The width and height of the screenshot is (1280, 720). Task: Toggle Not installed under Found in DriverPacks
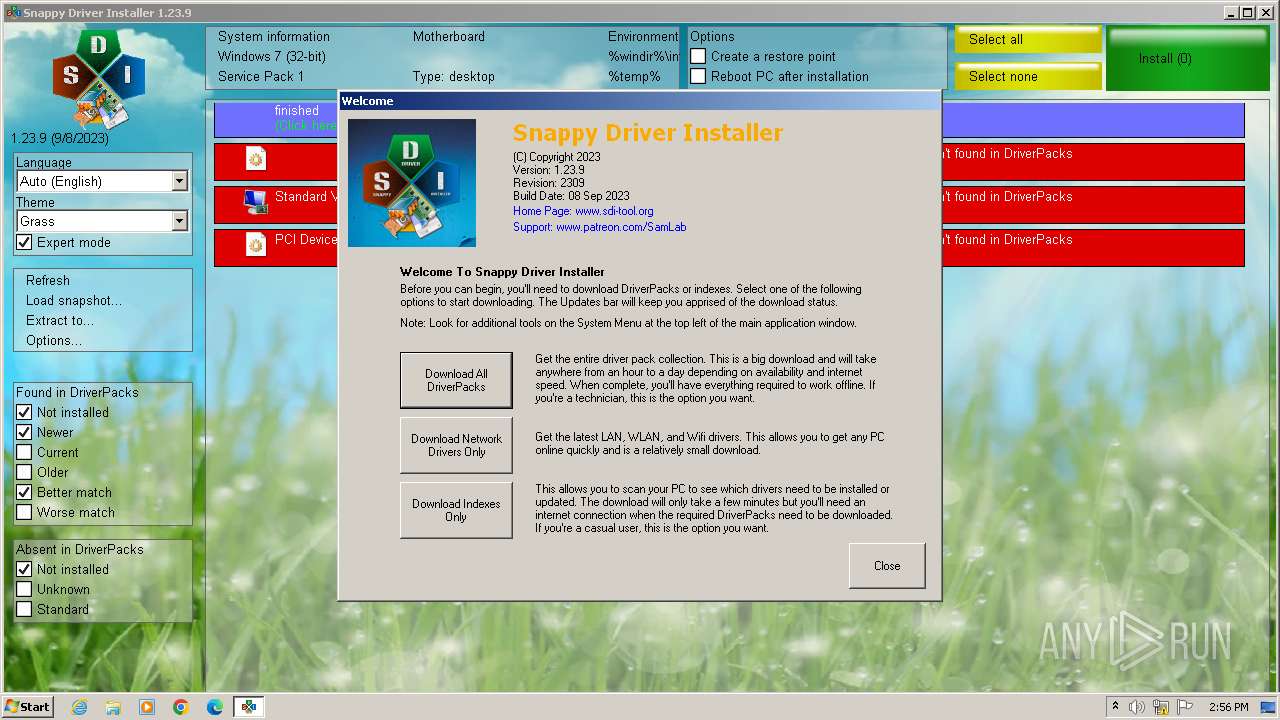[x=25, y=412]
